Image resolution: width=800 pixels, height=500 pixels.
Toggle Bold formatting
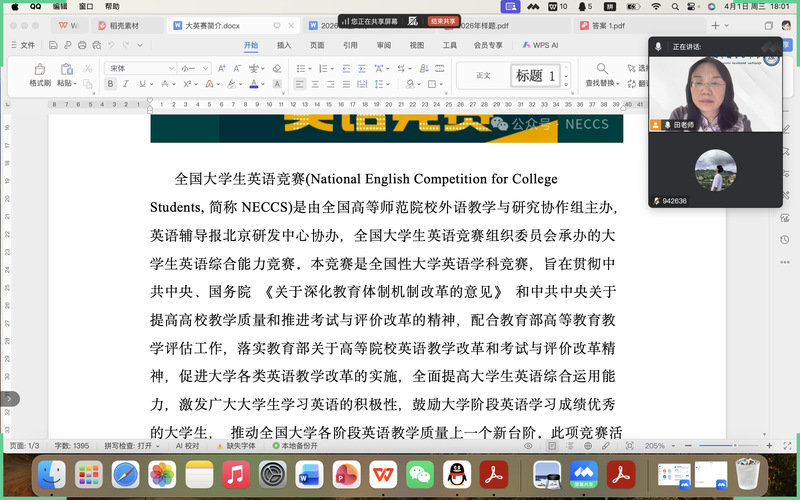[110, 84]
